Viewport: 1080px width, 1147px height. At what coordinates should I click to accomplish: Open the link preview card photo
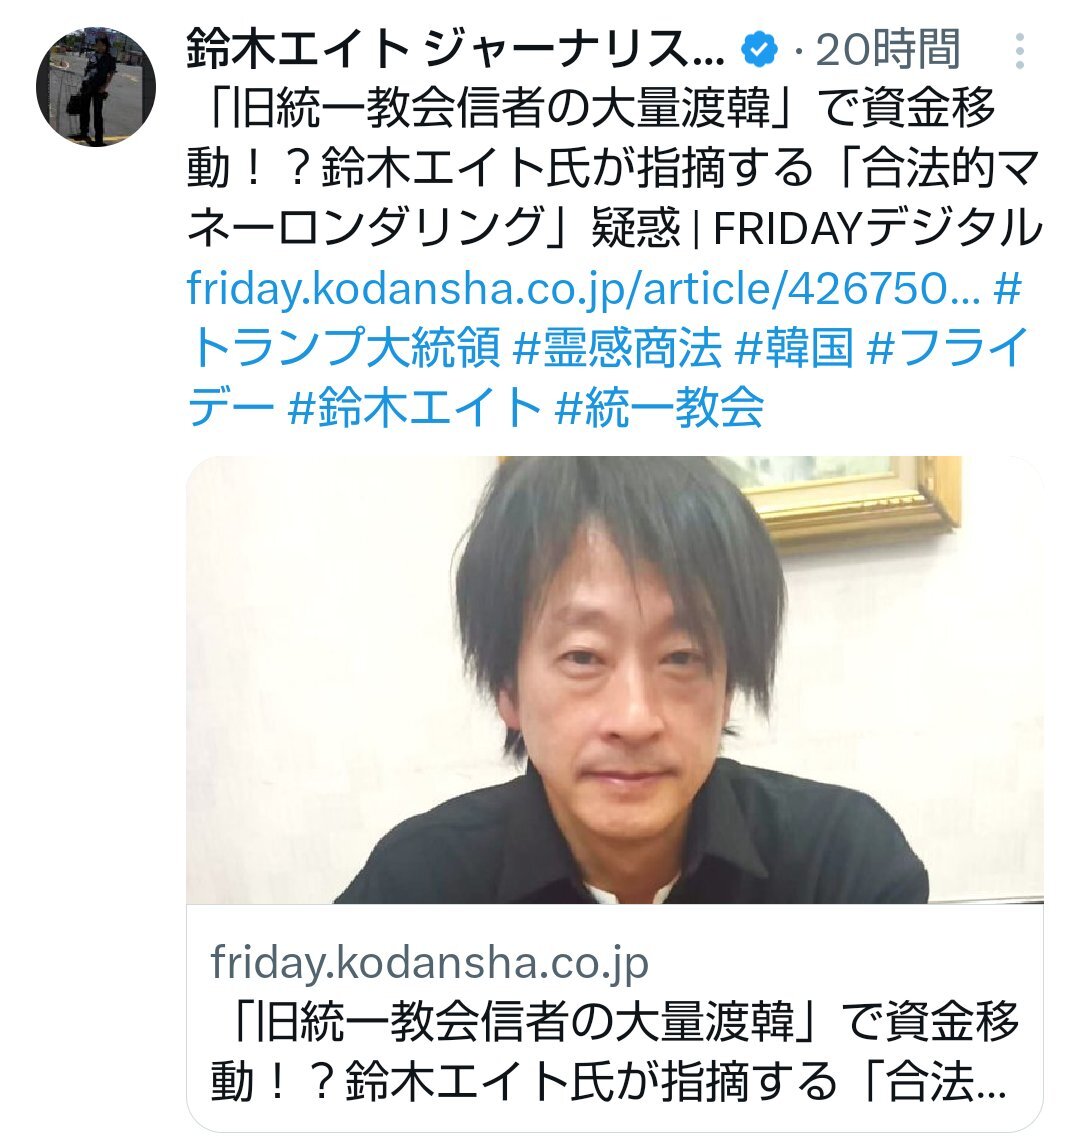point(615,680)
